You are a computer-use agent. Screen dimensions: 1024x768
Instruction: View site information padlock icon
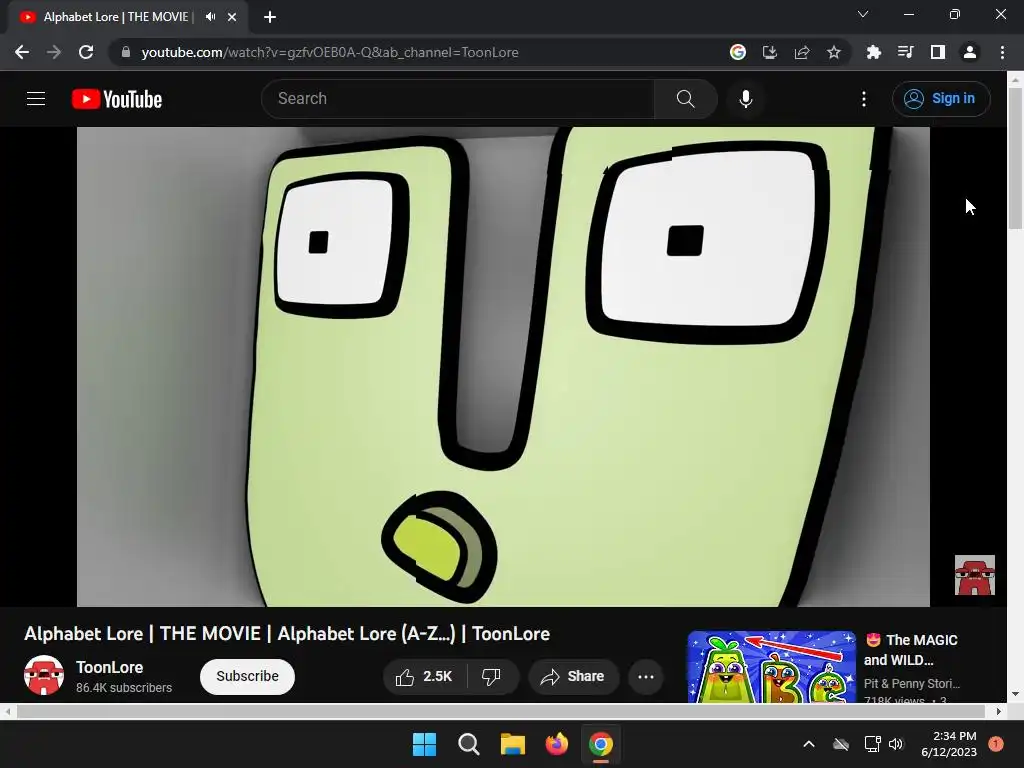click(x=126, y=52)
